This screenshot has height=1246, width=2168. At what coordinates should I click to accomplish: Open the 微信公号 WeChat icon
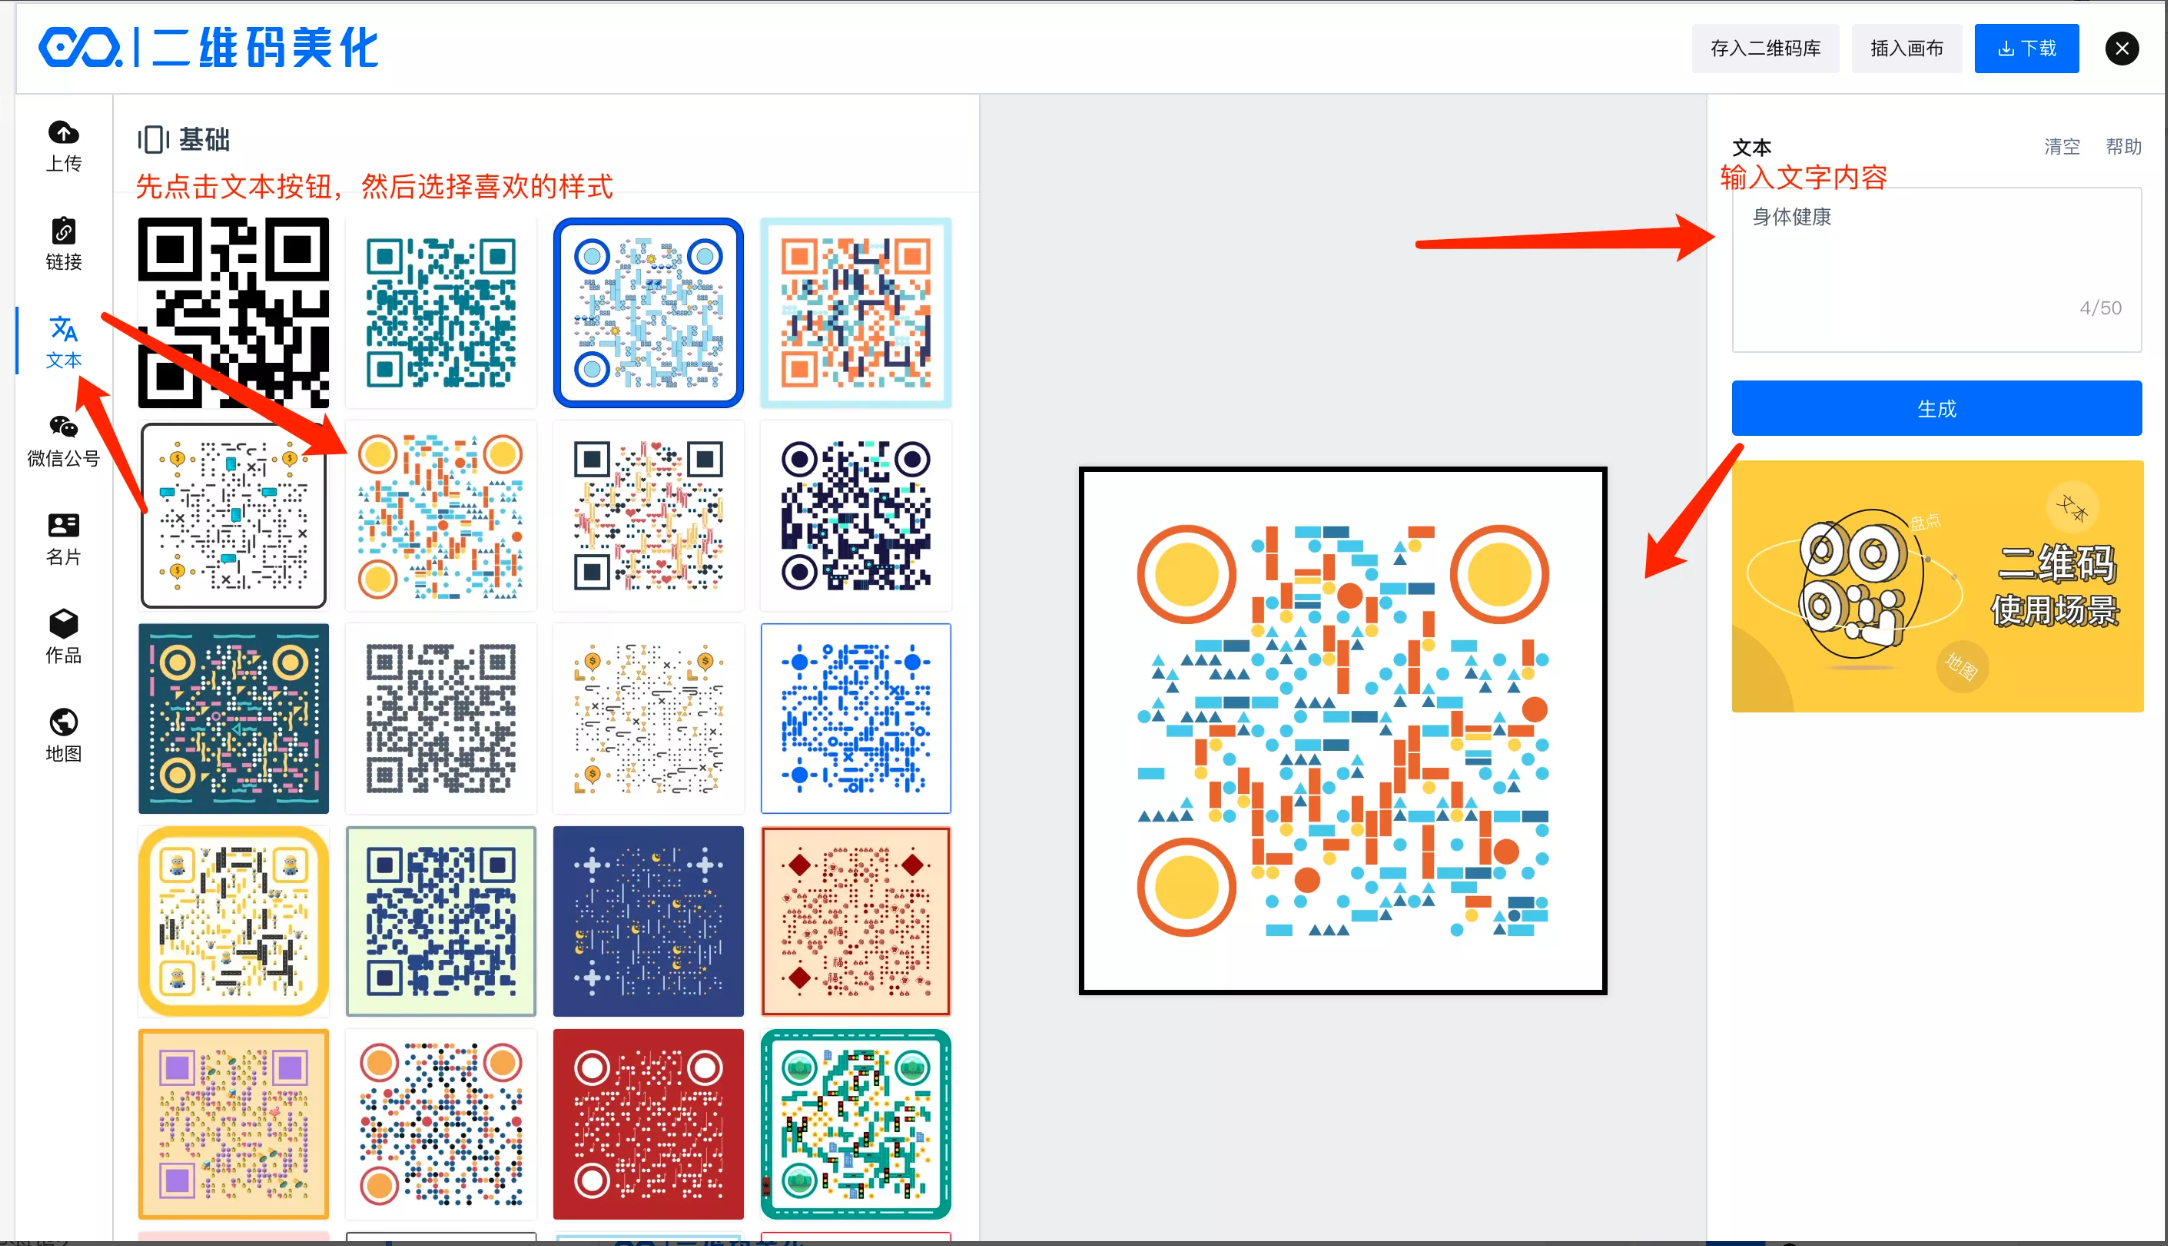point(63,441)
